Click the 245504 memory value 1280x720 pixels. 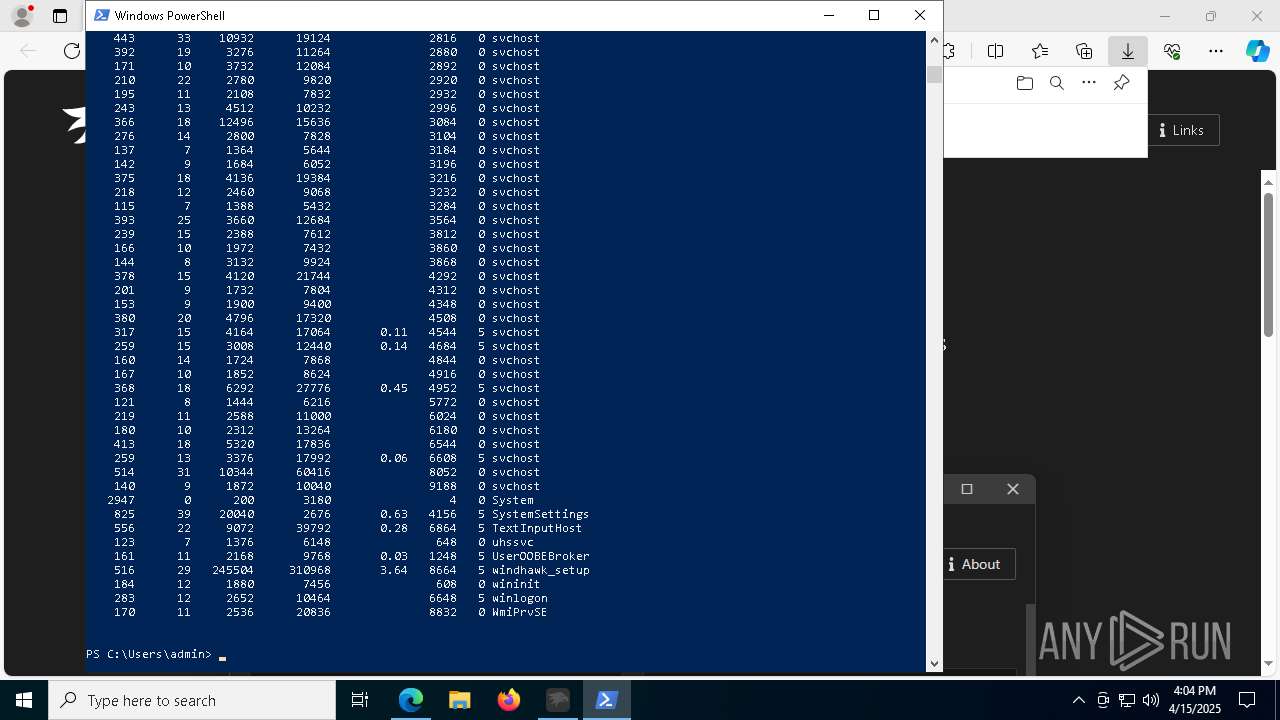(x=233, y=570)
